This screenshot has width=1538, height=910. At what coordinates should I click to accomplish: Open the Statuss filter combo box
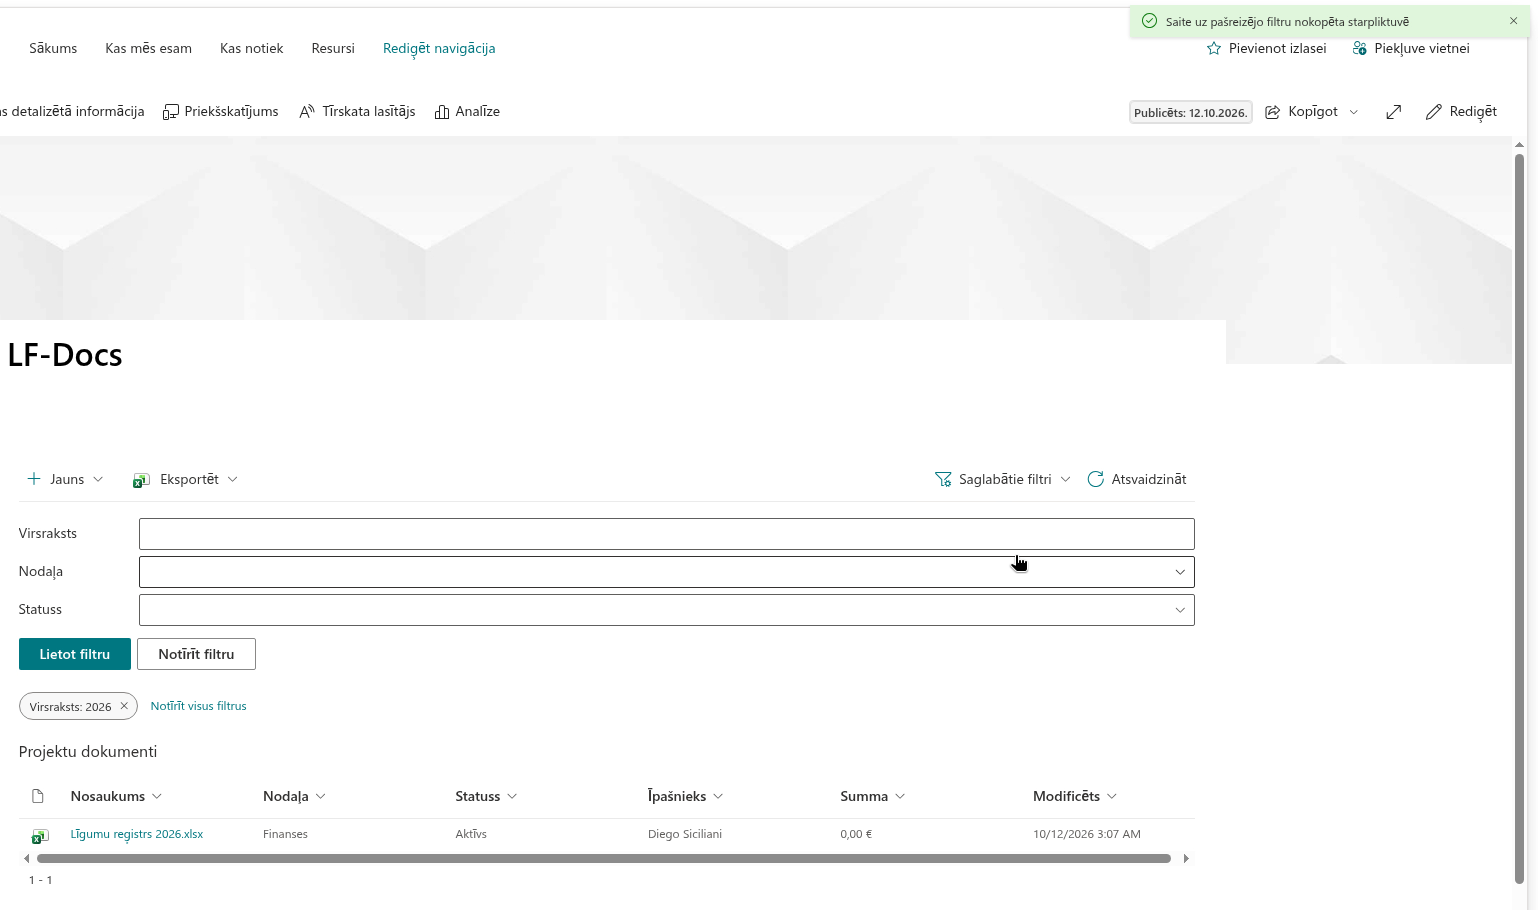click(x=667, y=610)
